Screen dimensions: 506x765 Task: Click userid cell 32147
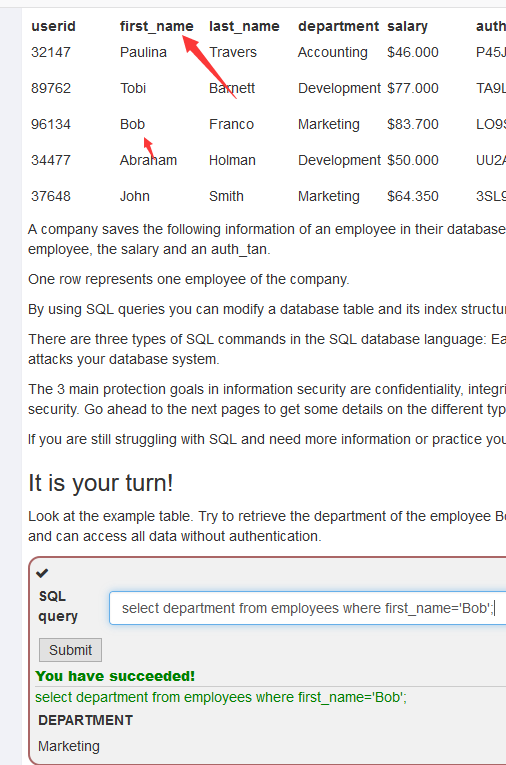[51, 52]
